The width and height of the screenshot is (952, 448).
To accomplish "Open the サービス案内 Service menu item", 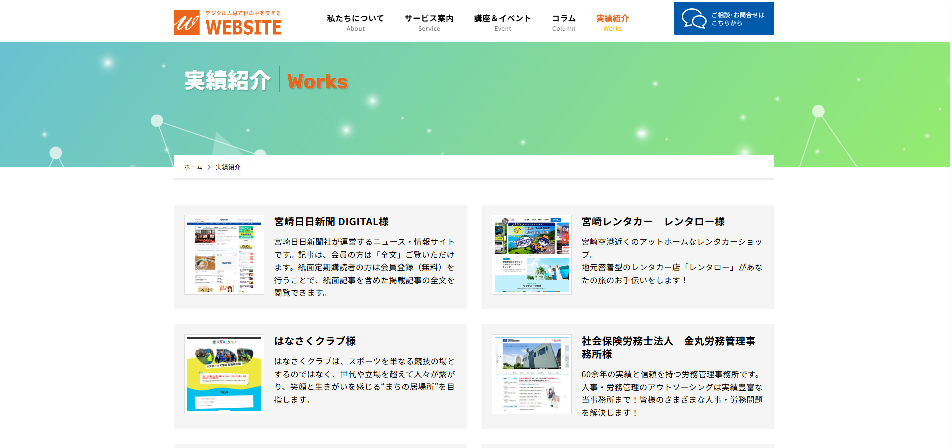I will tap(429, 22).
